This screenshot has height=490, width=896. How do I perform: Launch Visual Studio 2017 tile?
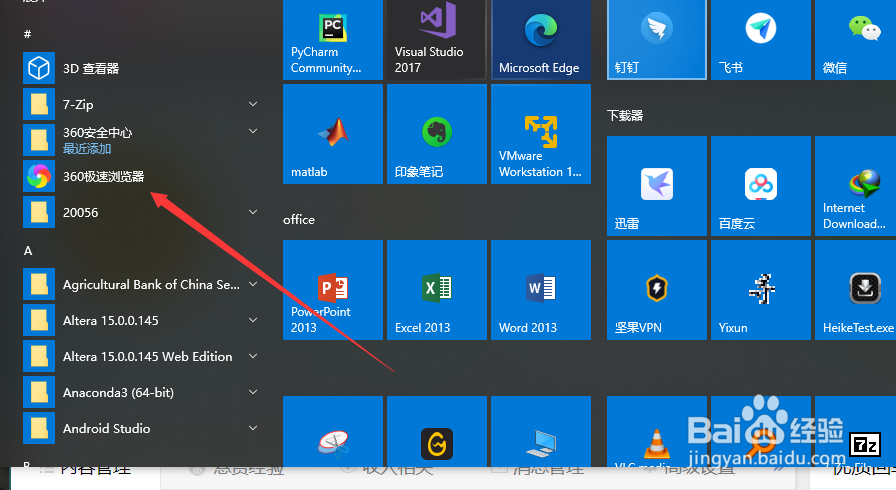click(437, 39)
